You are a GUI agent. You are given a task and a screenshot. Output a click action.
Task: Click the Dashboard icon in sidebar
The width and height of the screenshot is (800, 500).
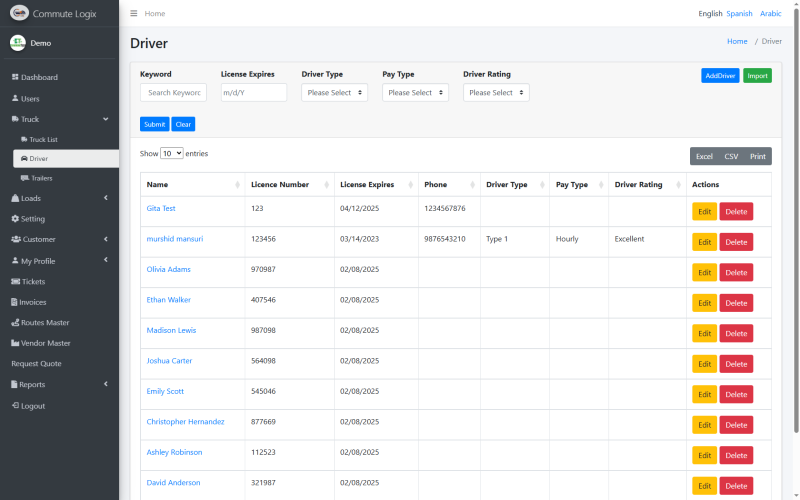(15, 77)
